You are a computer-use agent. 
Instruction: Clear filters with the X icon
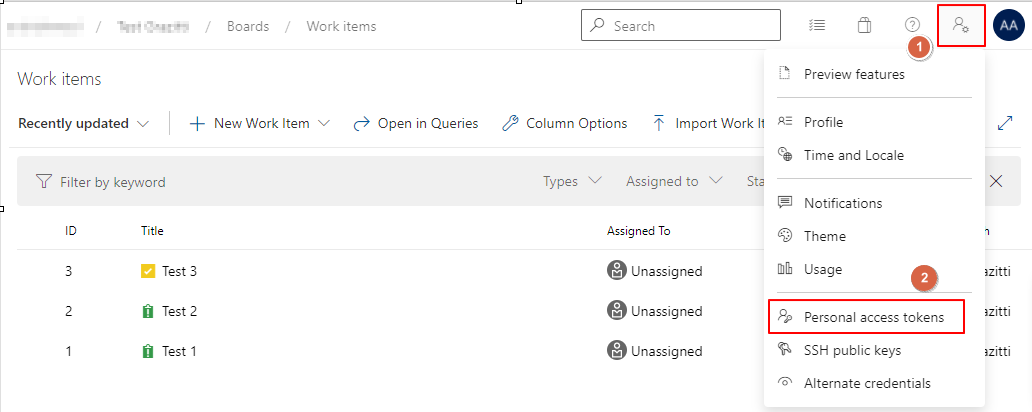[996, 181]
